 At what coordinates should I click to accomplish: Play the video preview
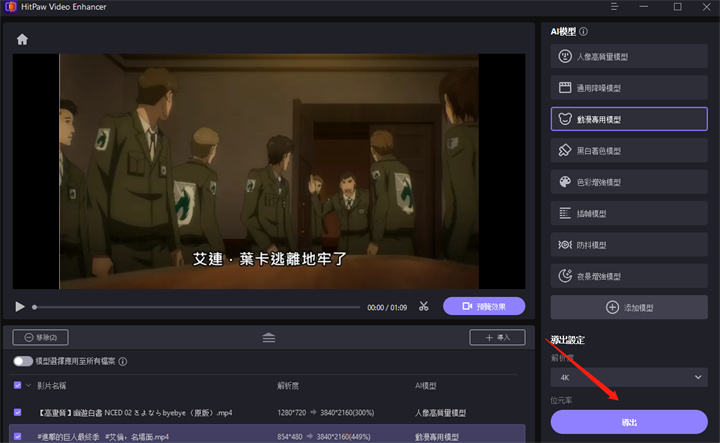(x=20, y=307)
